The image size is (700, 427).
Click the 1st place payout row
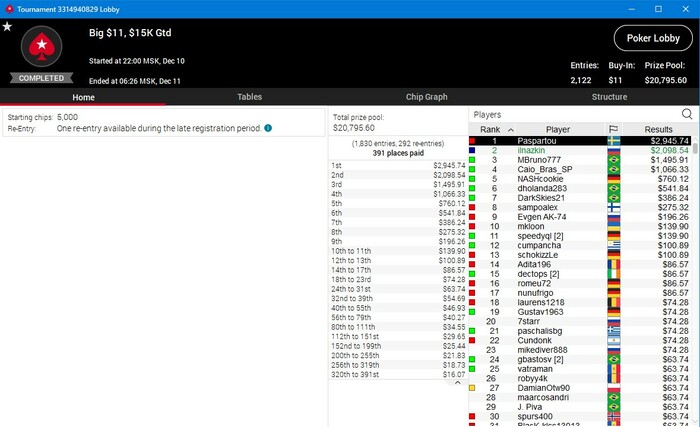point(398,165)
